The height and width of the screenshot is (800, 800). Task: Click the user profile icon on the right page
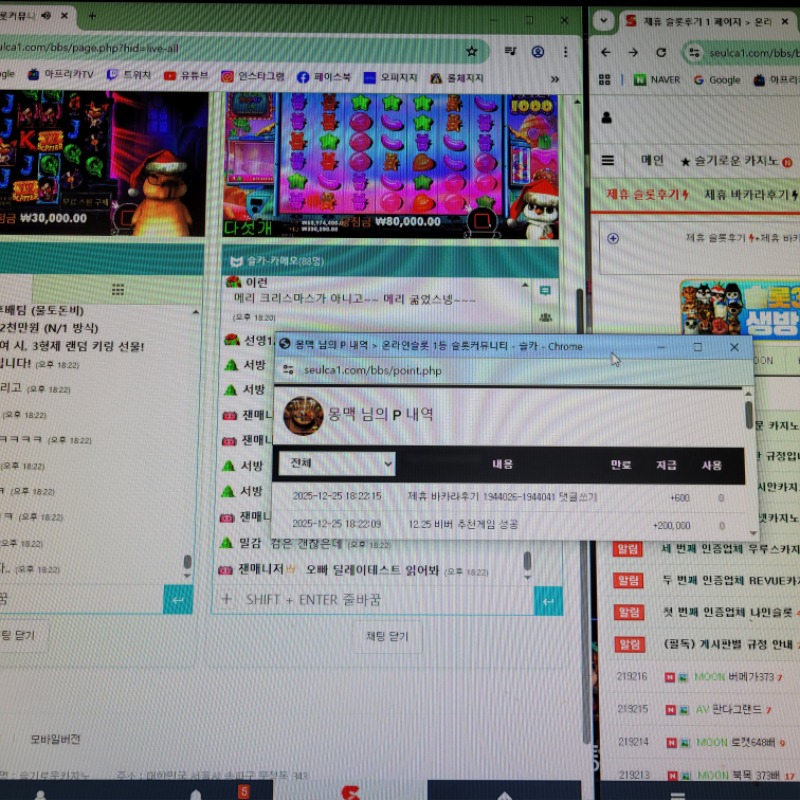click(x=607, y=118)
